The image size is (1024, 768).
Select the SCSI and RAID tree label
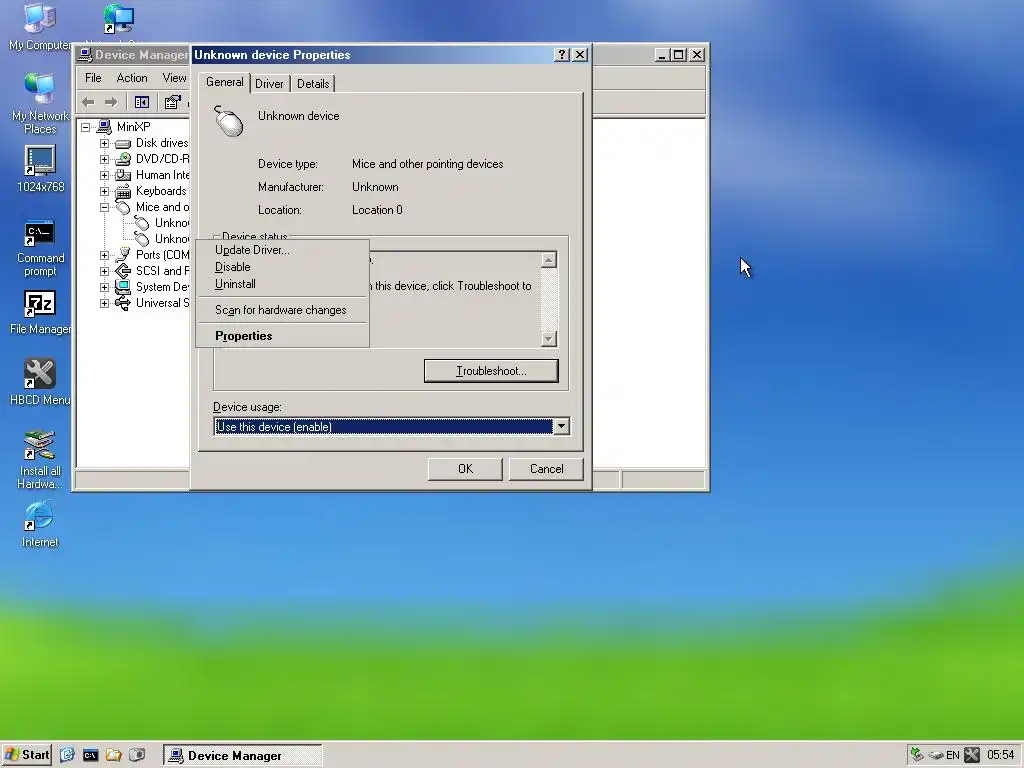tap(162, 271)
